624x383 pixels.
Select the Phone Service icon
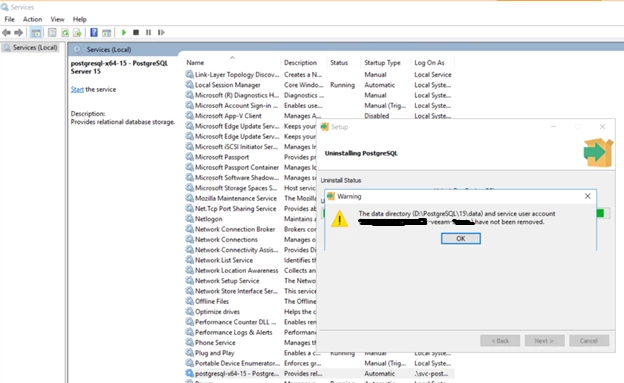pos(189,343)
